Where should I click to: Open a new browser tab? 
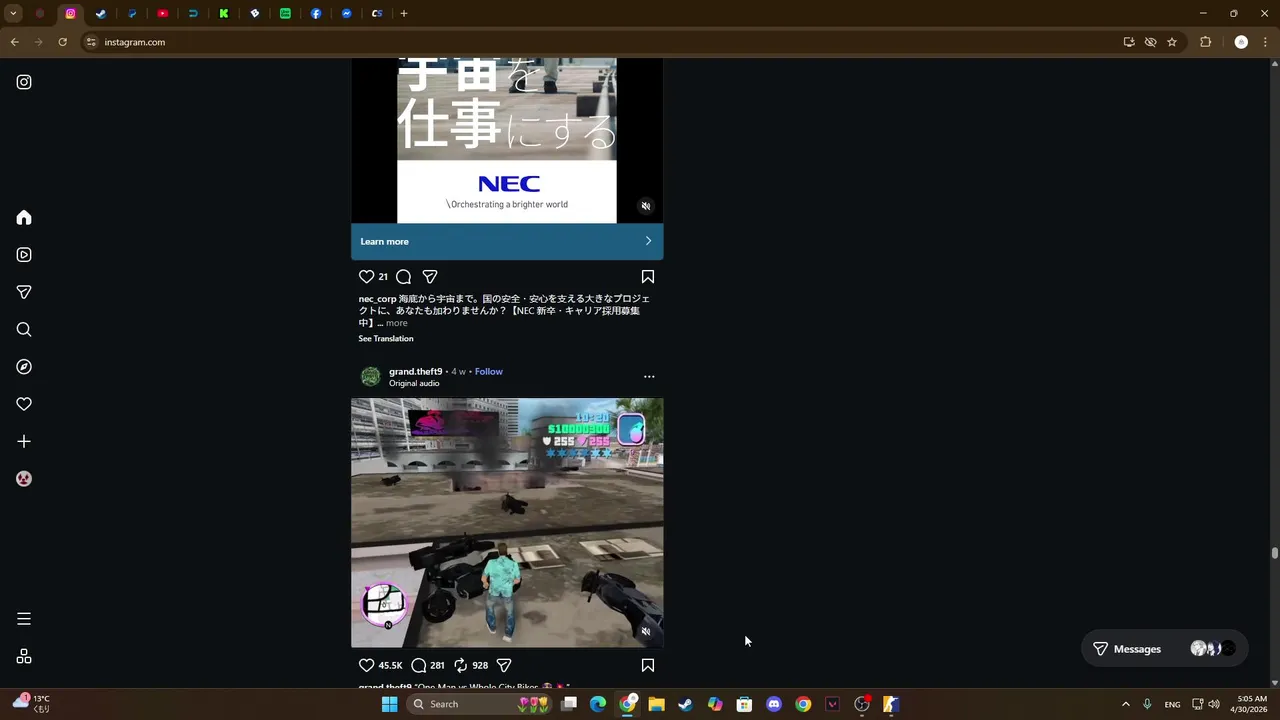pos(404,14)
